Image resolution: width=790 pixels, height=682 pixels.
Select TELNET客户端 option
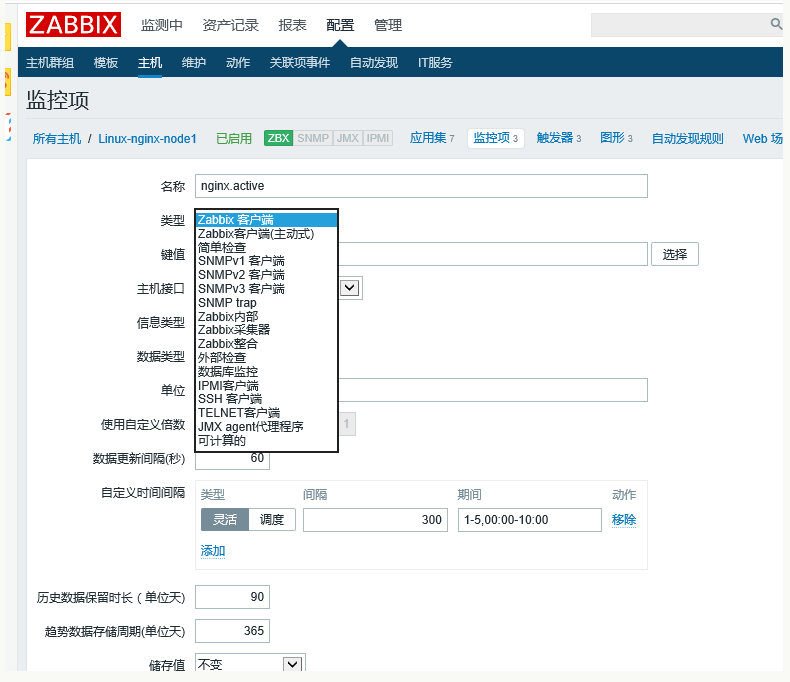(x=266, y=413)
